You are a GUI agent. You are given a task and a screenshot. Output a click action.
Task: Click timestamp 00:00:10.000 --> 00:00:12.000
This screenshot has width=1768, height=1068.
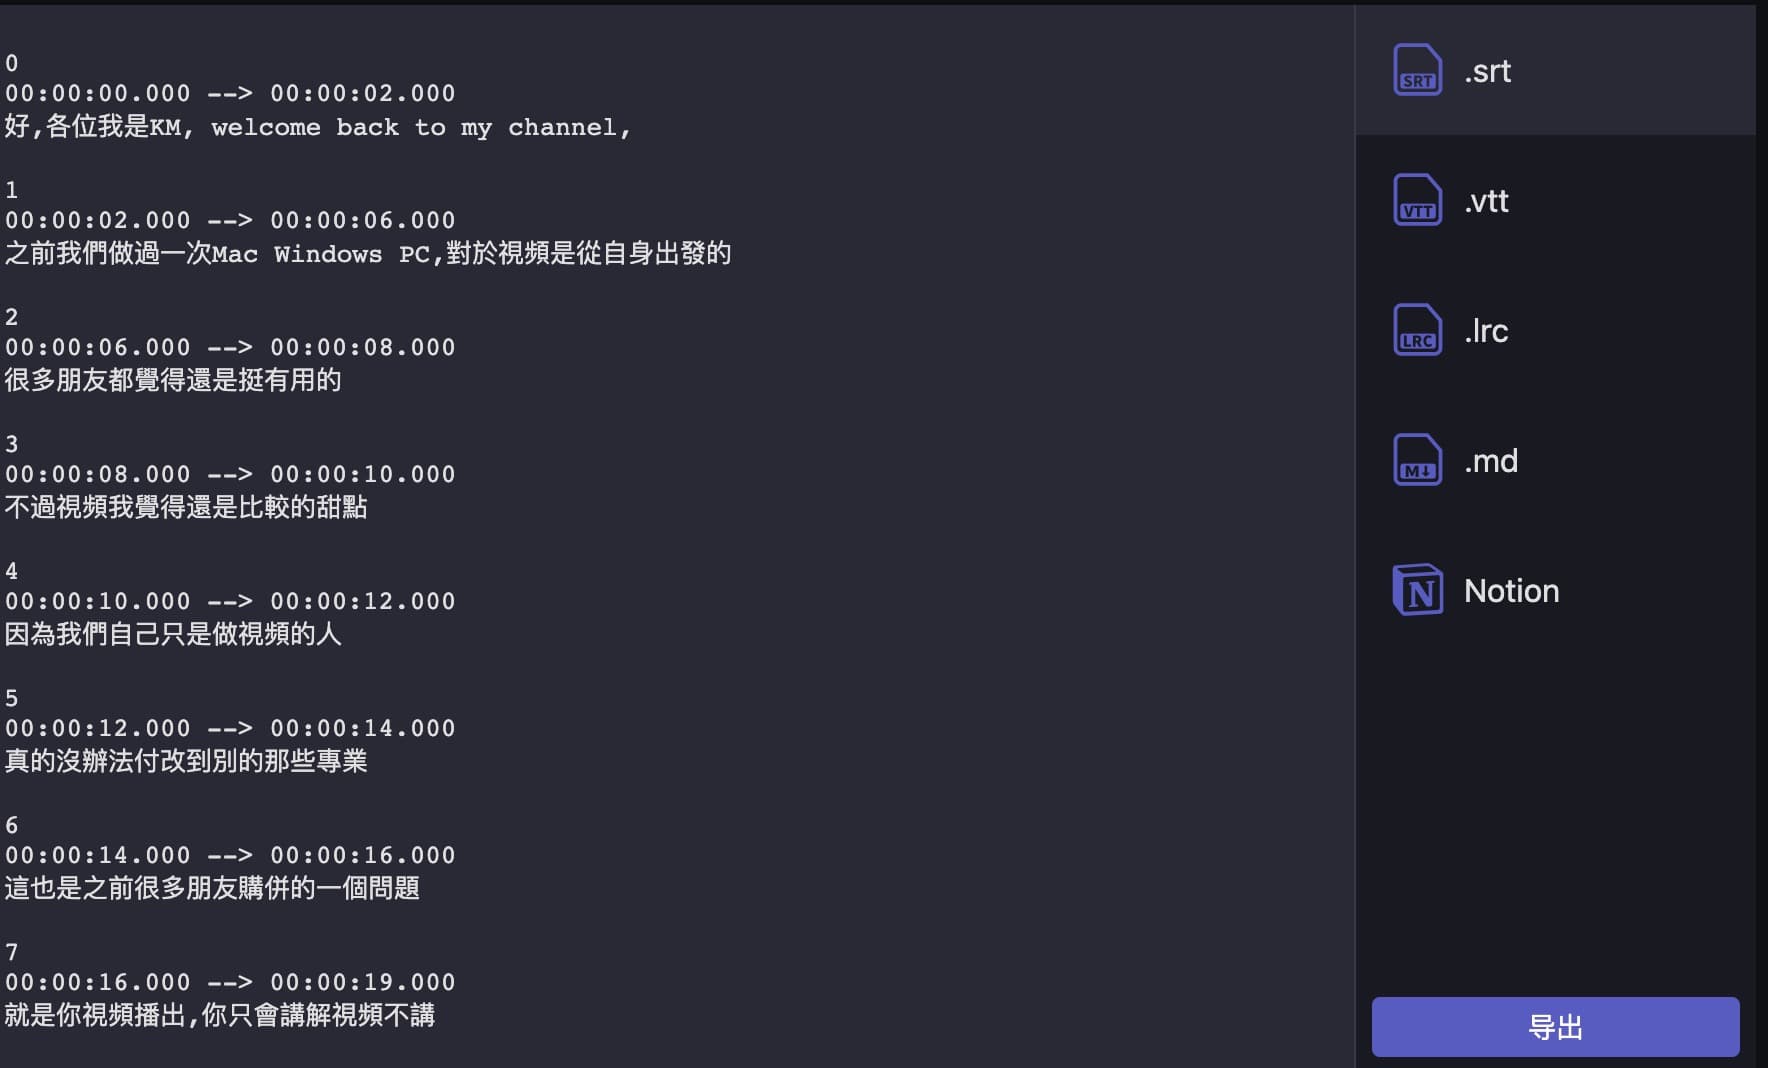tap(230, 601)
